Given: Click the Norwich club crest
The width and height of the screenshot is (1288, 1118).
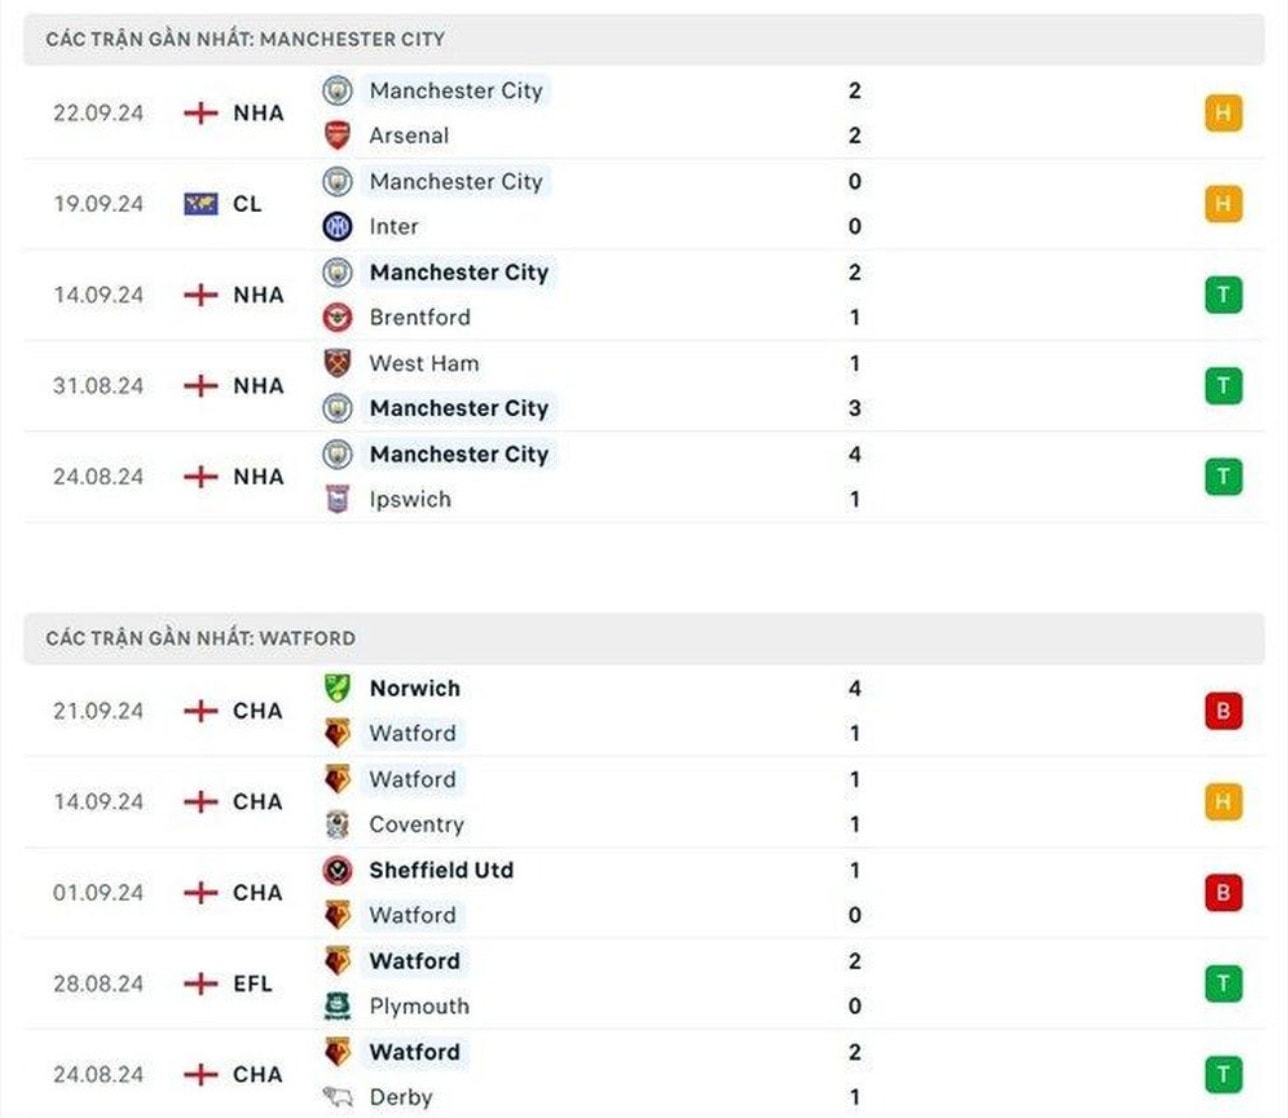Looking at the screenshot, I should 338,688.
